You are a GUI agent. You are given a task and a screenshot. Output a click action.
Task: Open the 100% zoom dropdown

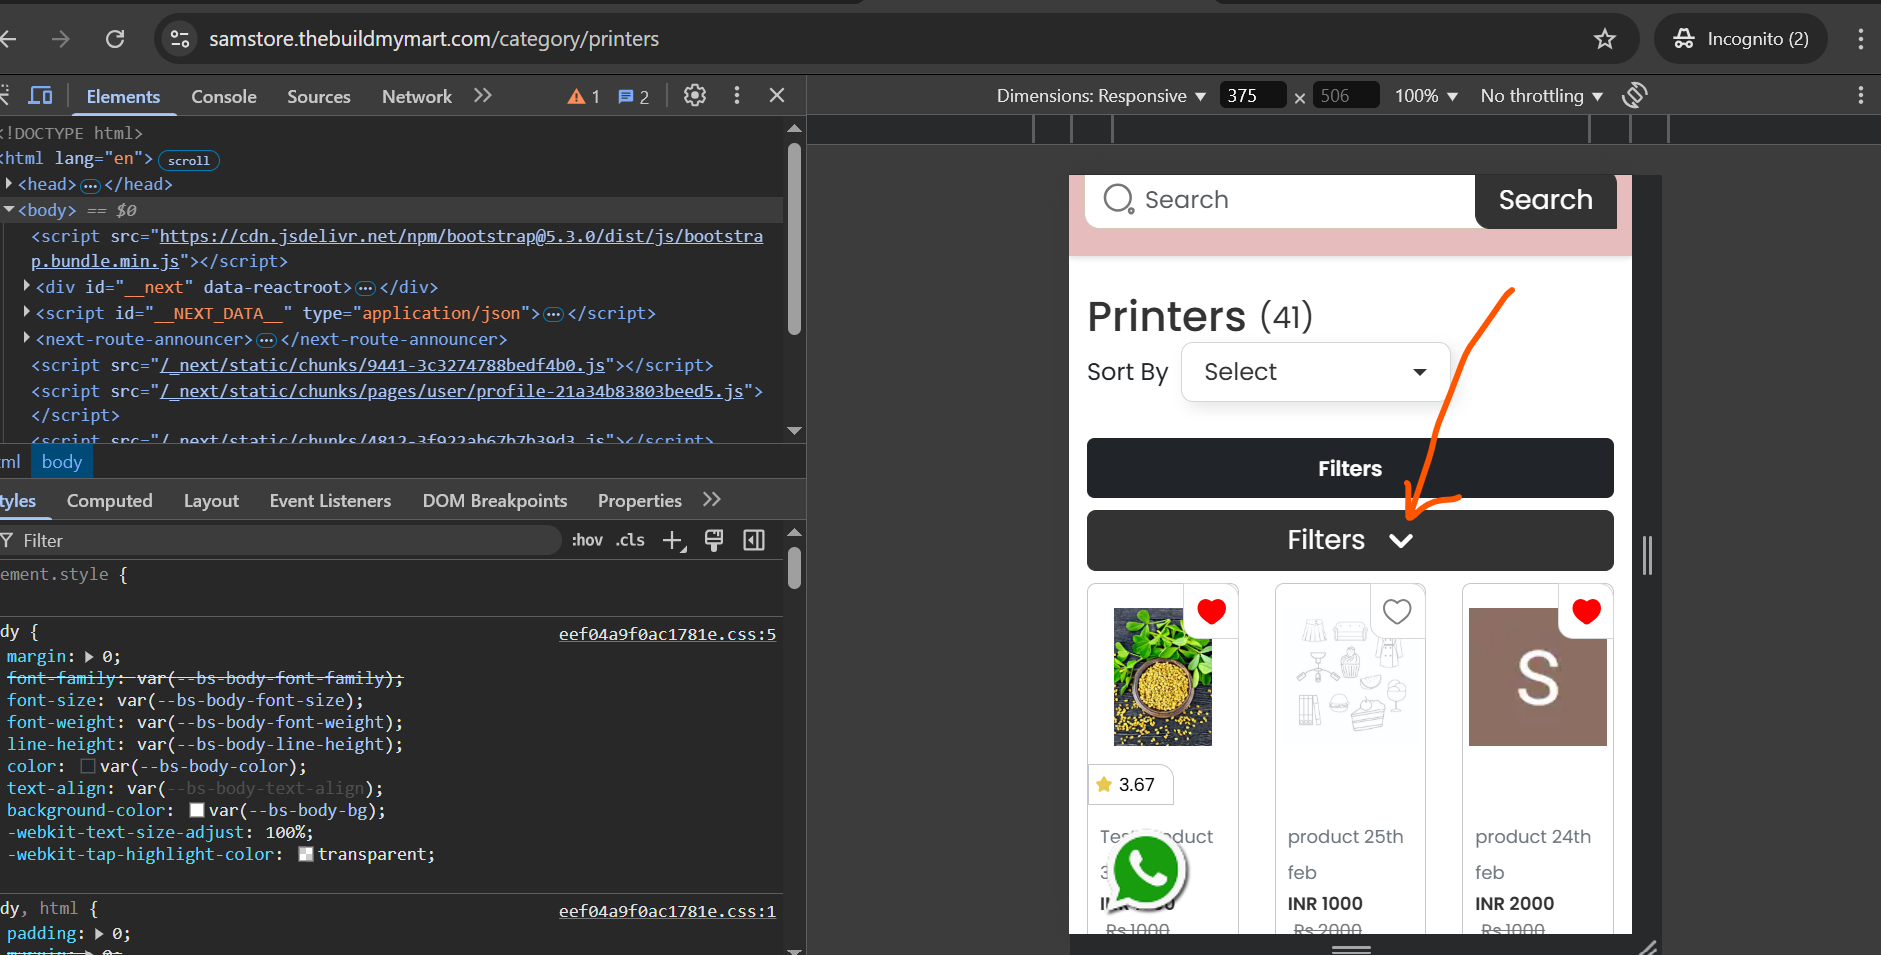pyautogui.click(x=1426, y=96)
